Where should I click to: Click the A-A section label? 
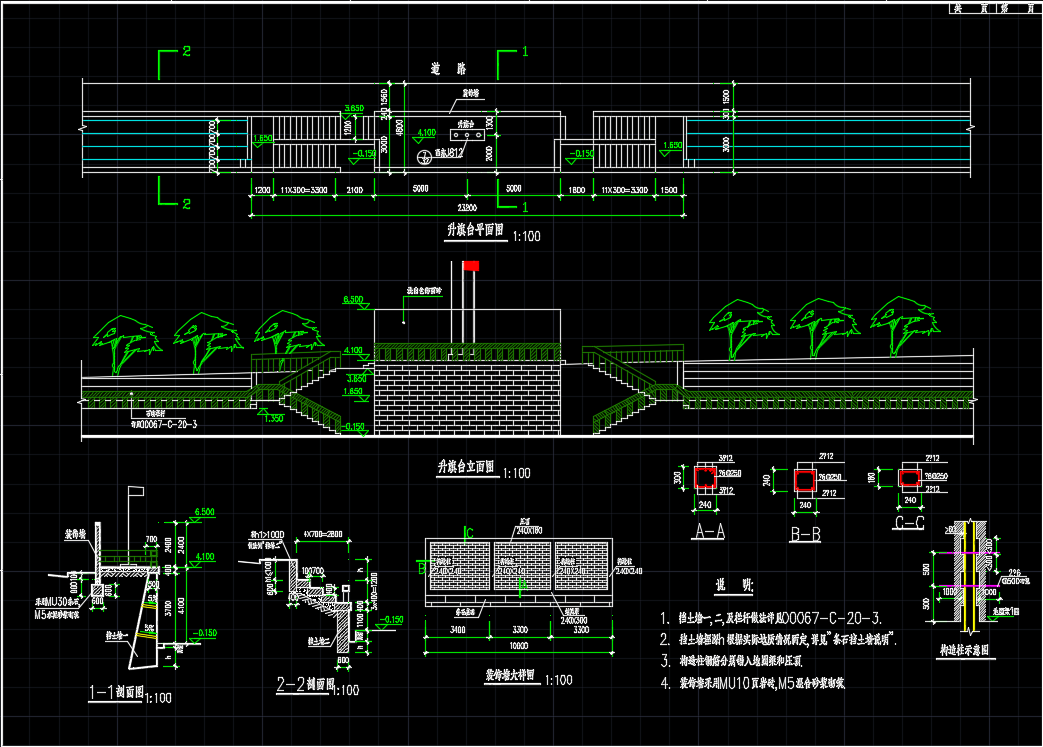pos(709,530)
